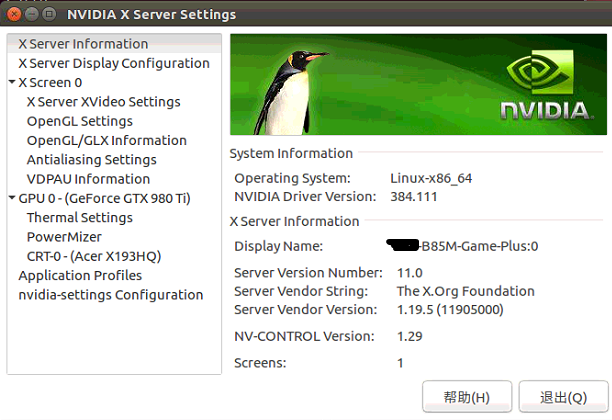Image resolution: width=612 pixels, height=420 pixels.
Task: Select CRT-0 - (Acer X193HQ) display
Action: [94, 256]
